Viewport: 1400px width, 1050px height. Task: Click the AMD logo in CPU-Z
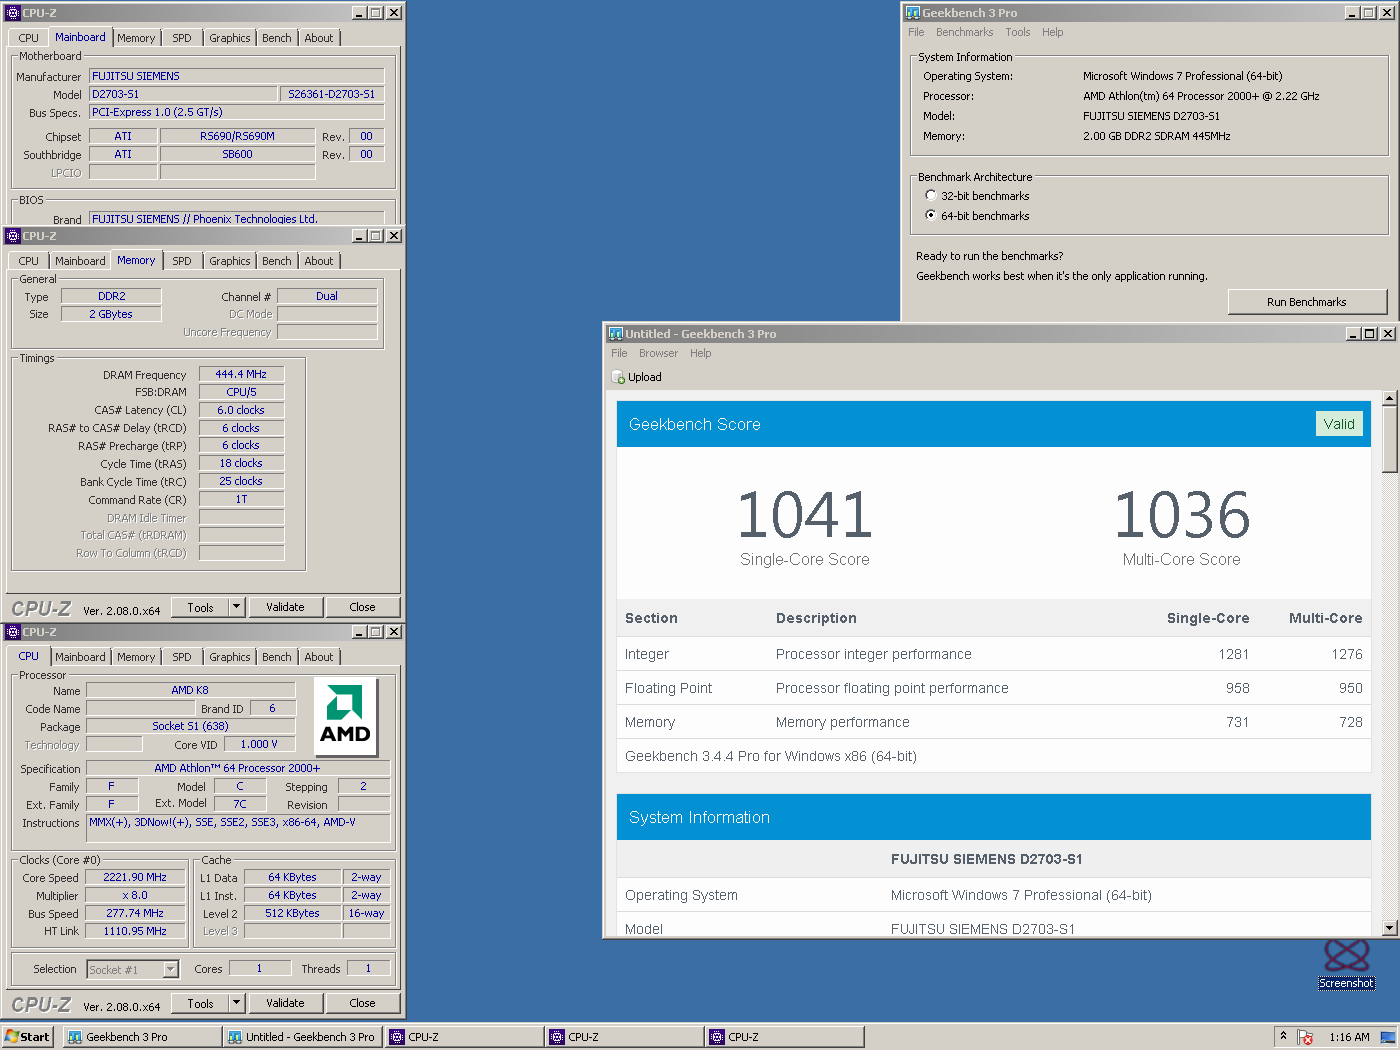[x=345, y=717]
